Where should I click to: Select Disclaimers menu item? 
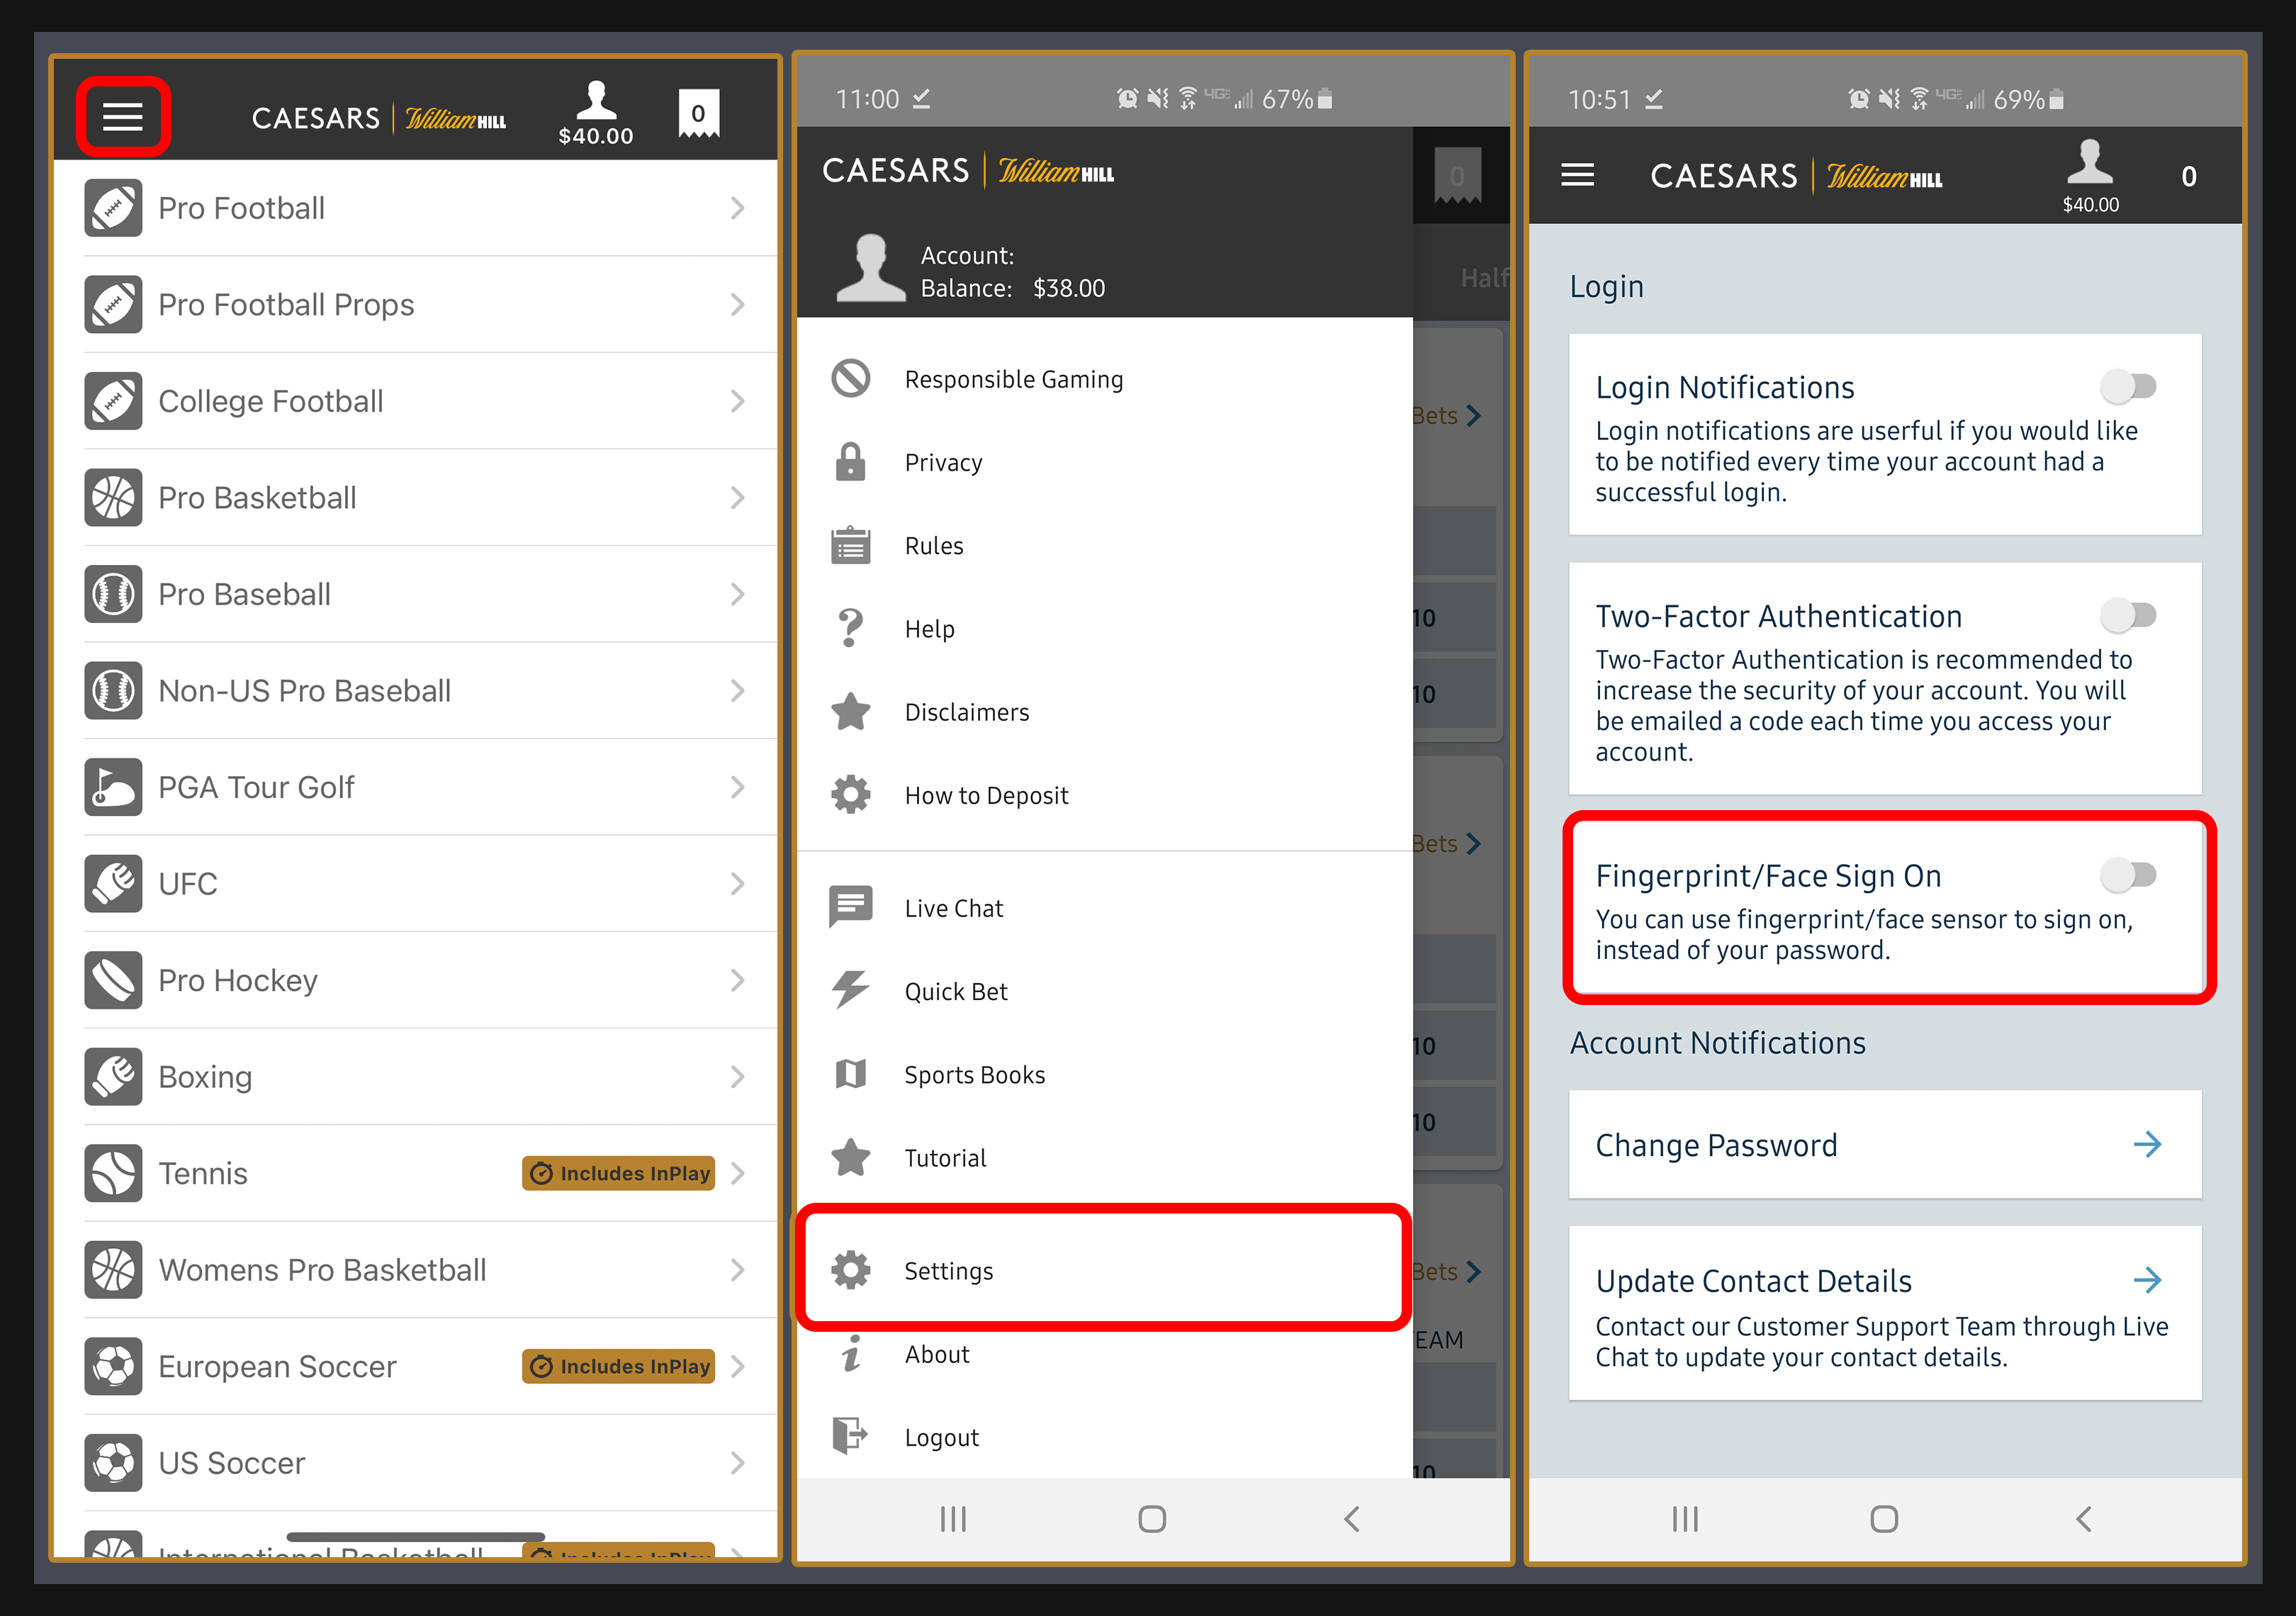[1105, 712]
